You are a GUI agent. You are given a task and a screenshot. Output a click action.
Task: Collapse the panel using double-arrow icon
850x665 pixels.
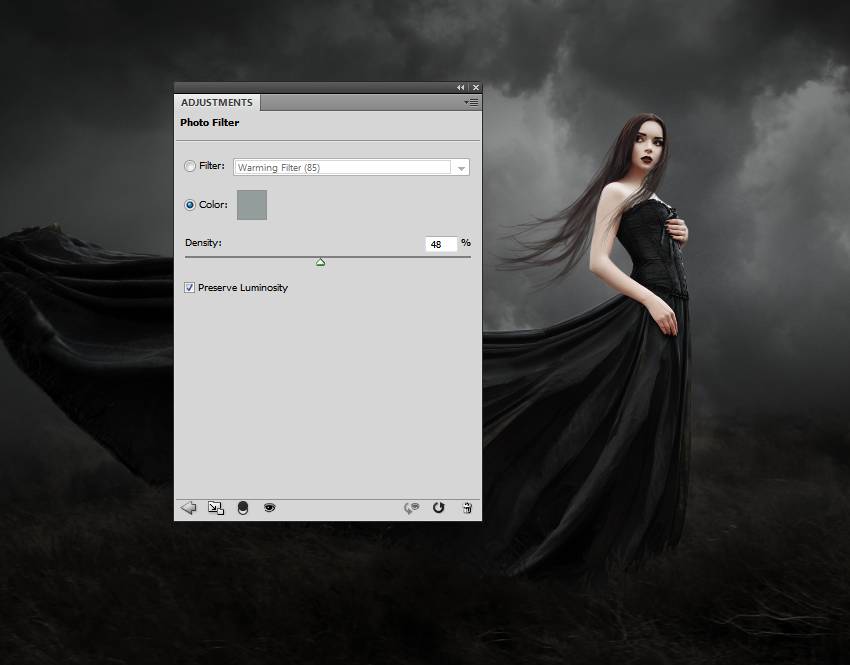click(x=461, y=88)
